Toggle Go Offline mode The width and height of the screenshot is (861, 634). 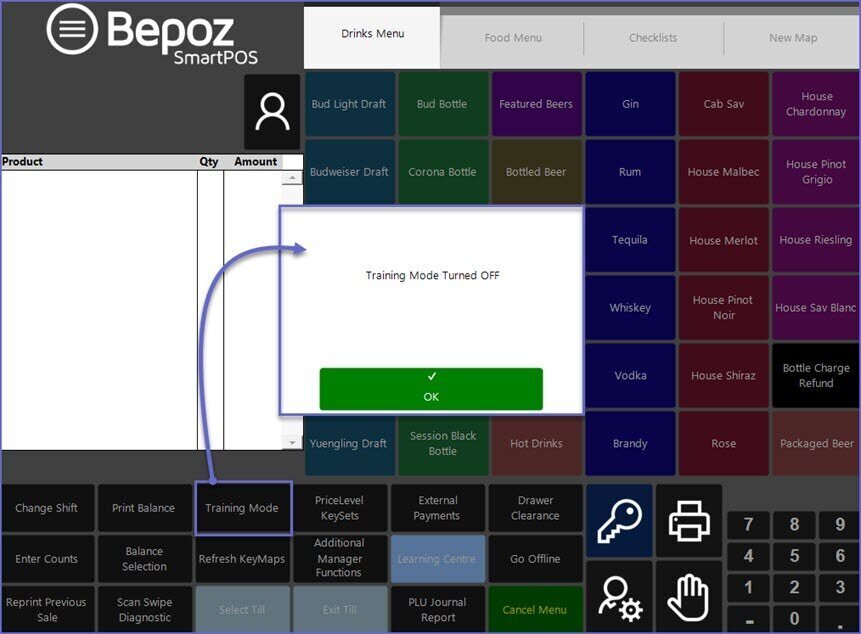point(535,559)
